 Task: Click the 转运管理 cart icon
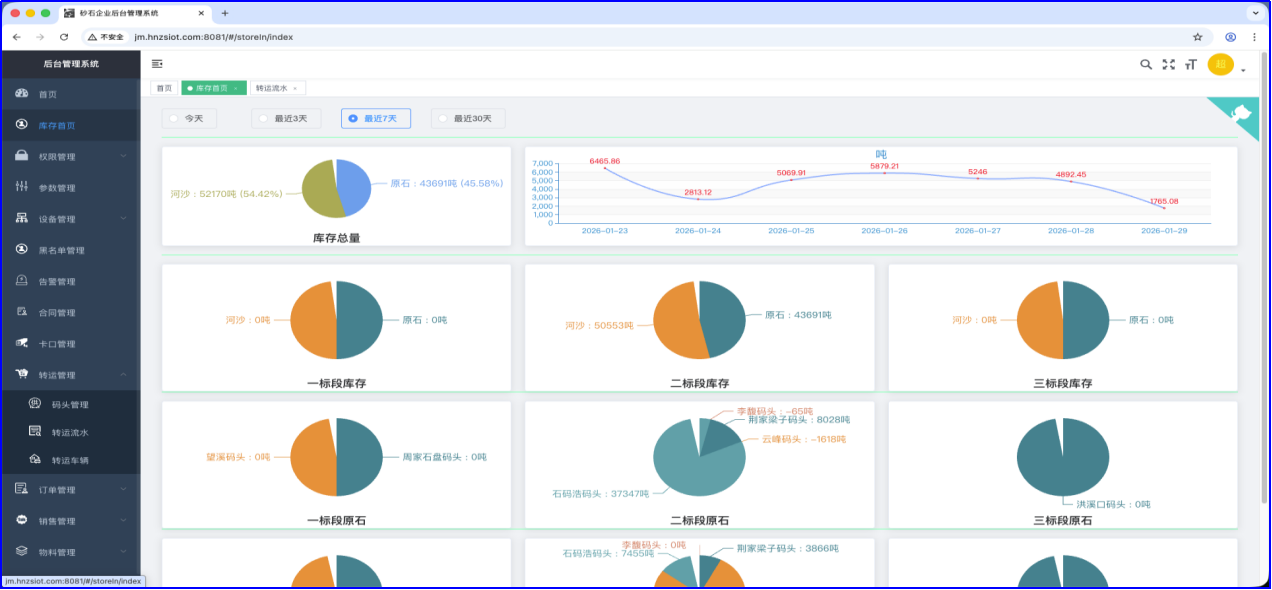click(x=22, y=374)
